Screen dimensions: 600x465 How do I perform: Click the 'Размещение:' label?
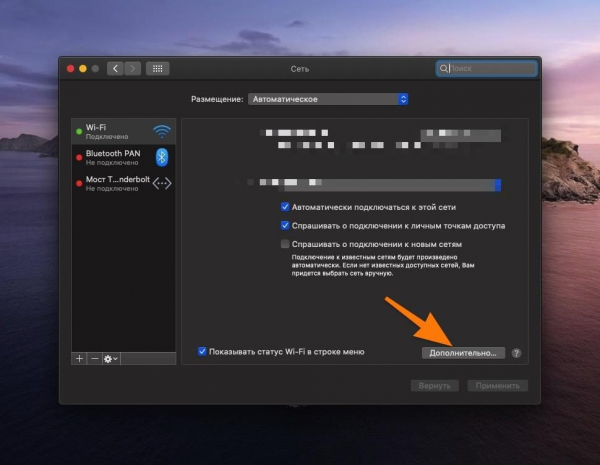click(217, 99)
